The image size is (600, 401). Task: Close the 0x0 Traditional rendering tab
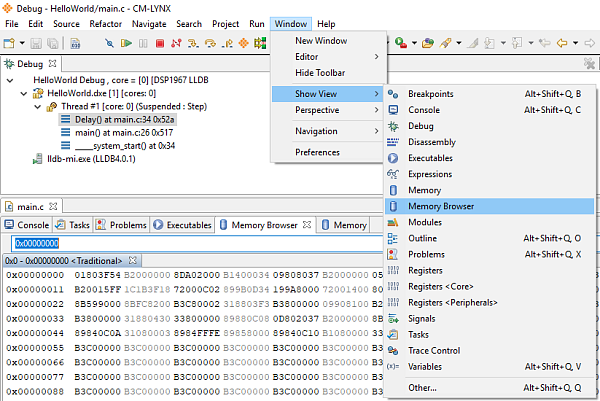tap(132, 261)
